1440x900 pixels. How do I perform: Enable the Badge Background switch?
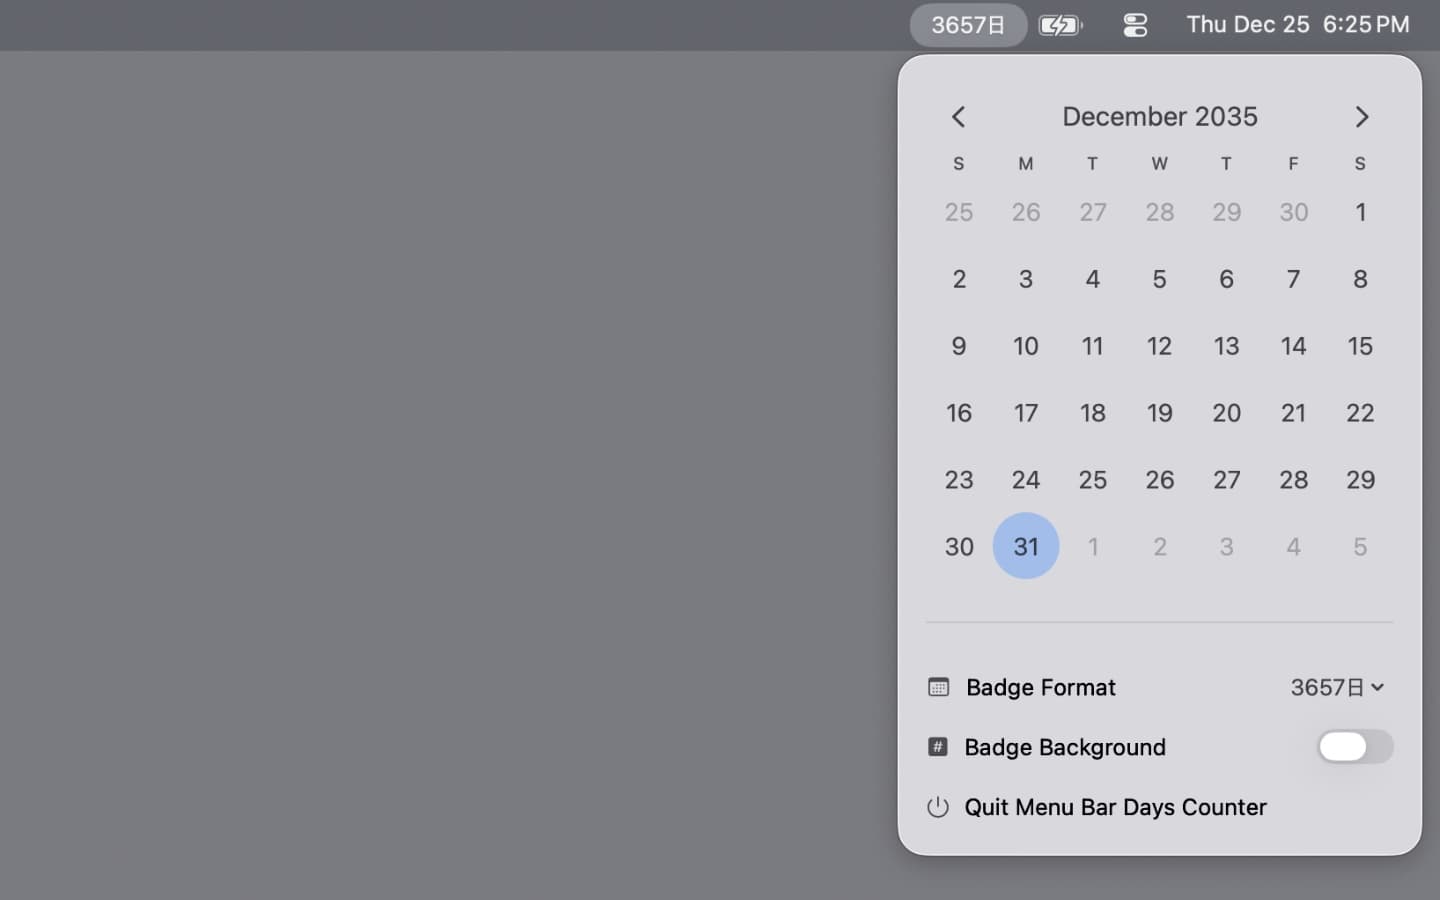(1355, 747)
